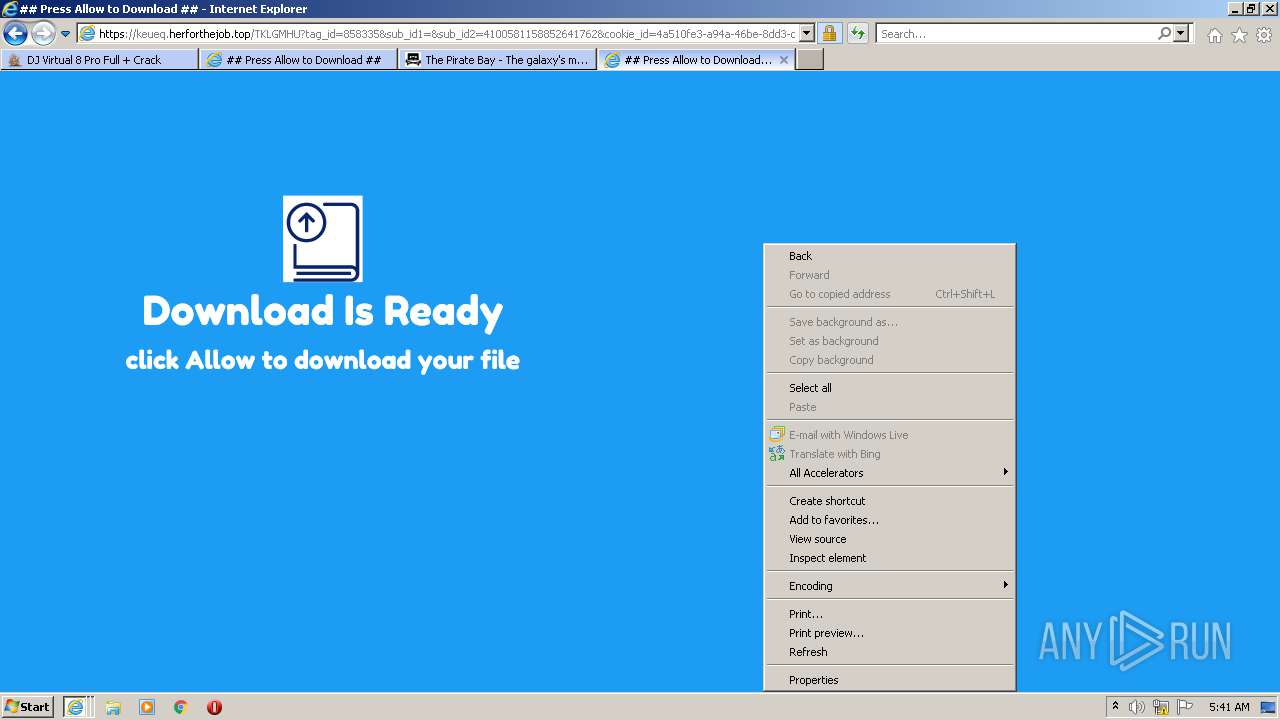This screenshot has width=1280, height=720.
Task: Choose Create shortcut in context menu
Action: coord(889,501)
